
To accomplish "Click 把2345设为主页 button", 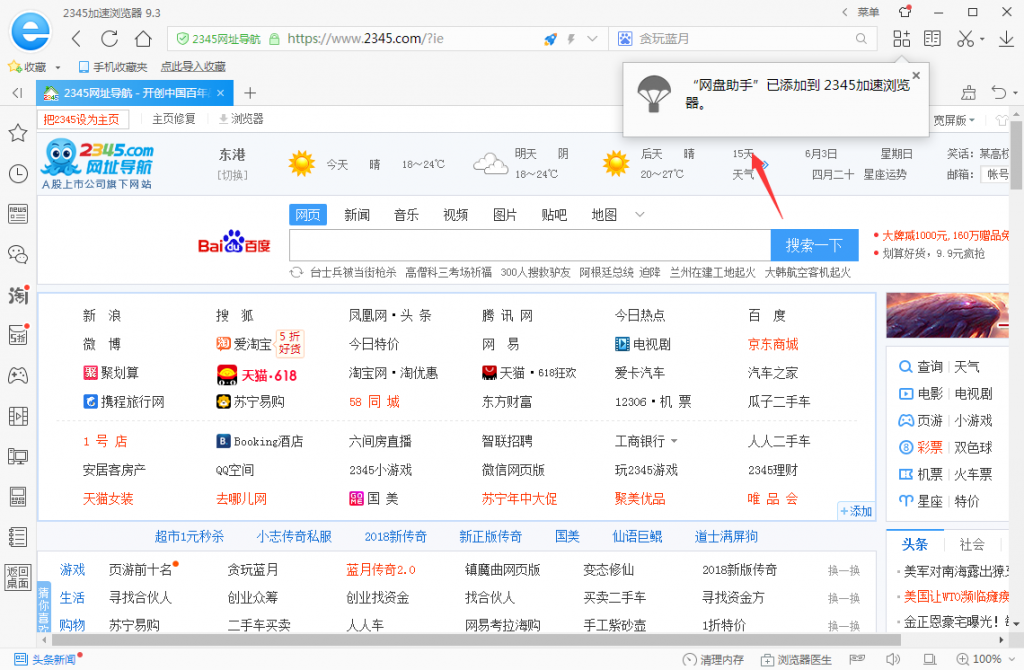I will tap(82, 120).
